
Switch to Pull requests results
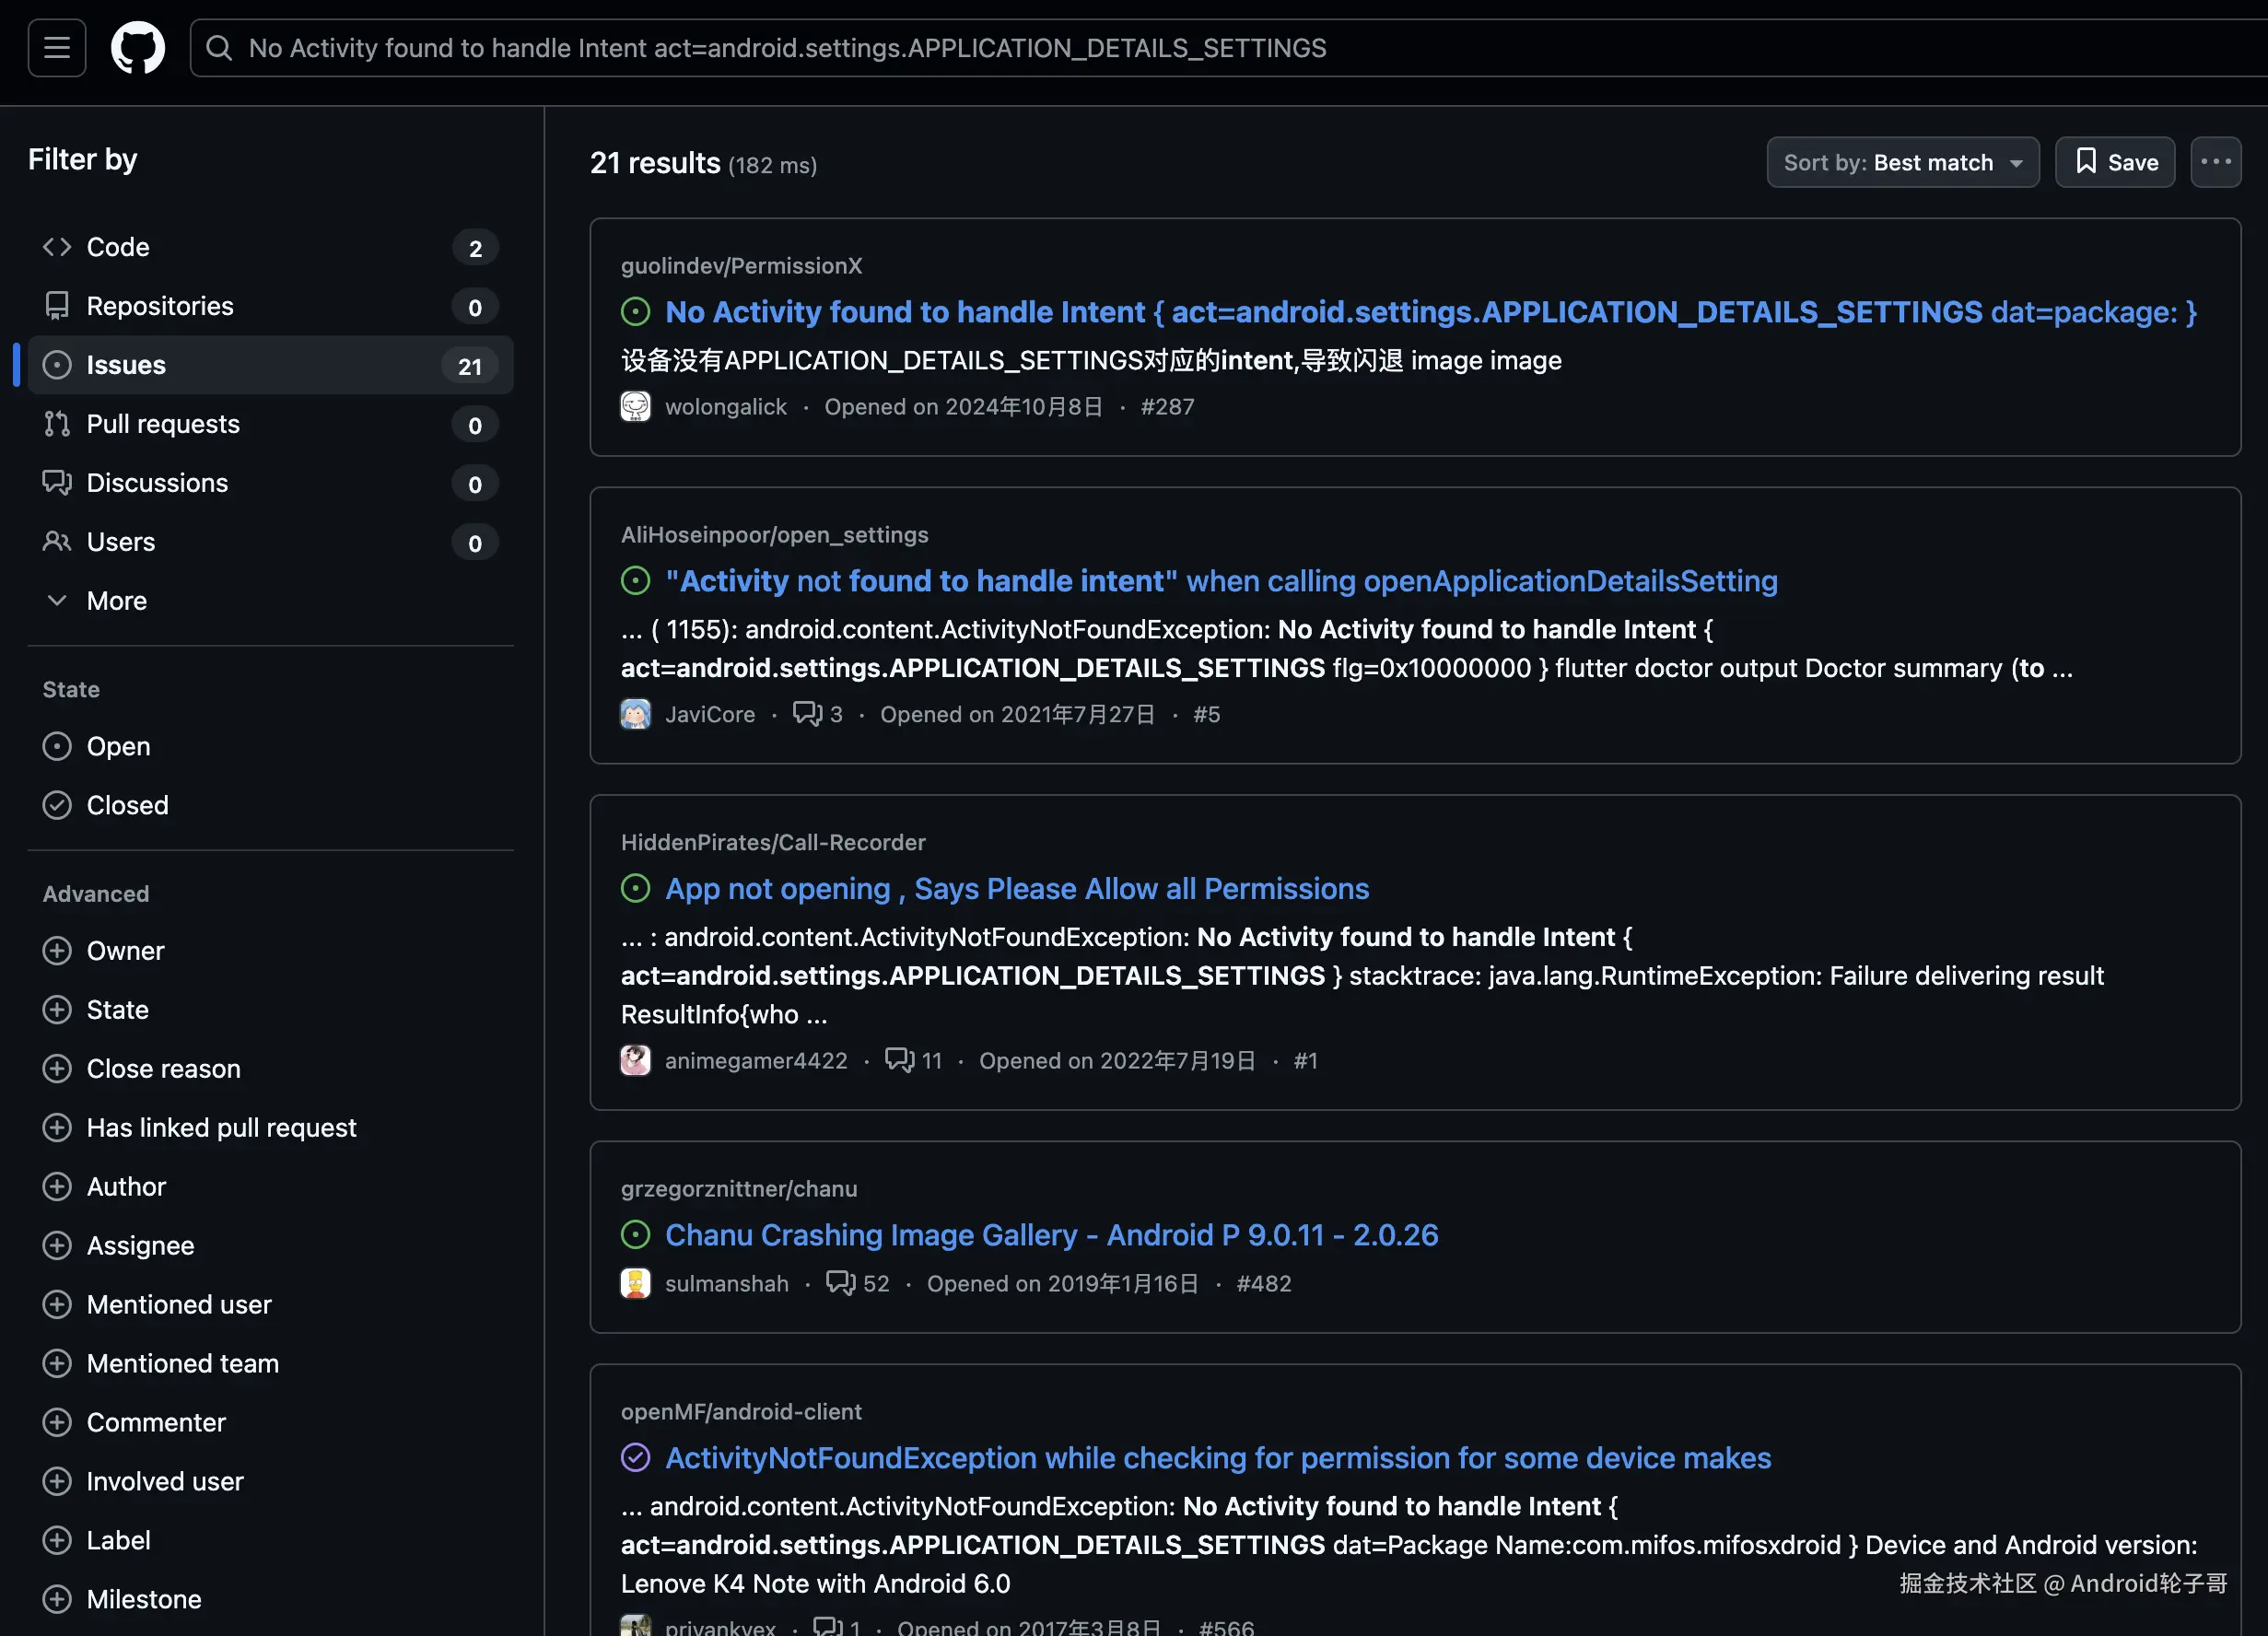[x=163, y=424]
